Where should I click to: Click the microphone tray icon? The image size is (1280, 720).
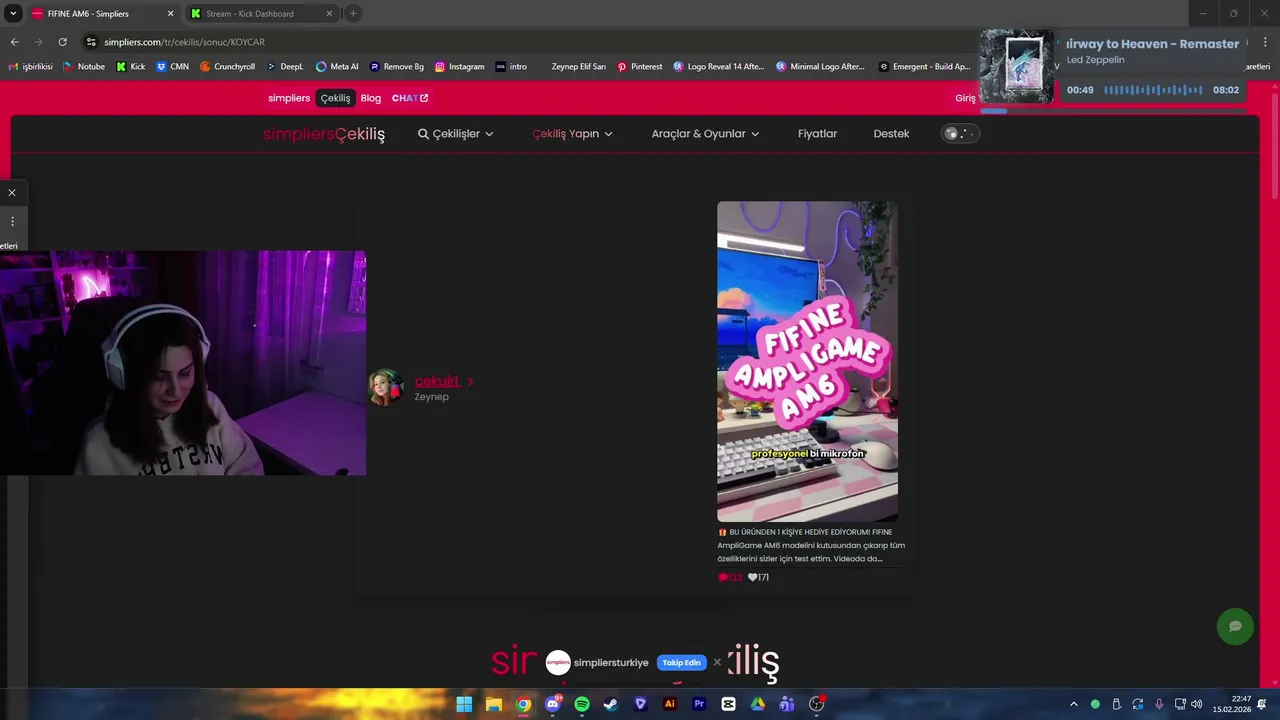[1159, 704]
